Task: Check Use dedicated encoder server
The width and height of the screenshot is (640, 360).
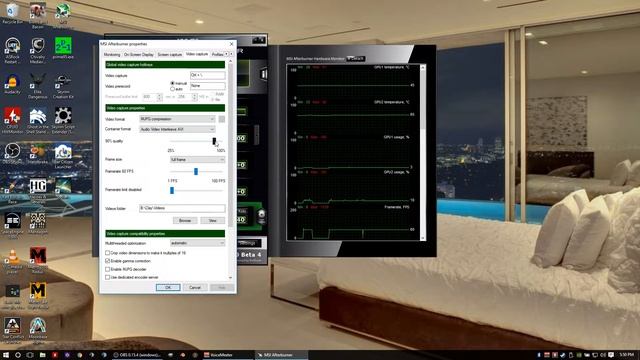Action: [108, 277]
